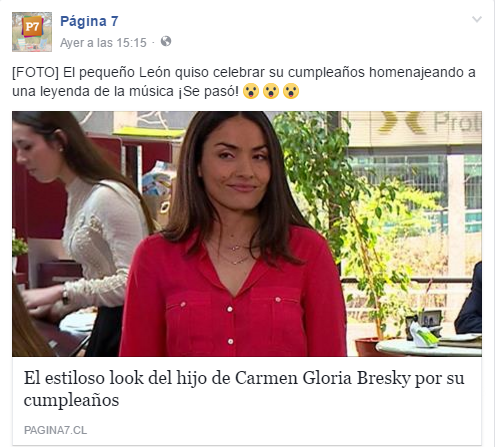Click the word cumpleaños in the headline
Screen dimensions: 495x447
point(71,400)
